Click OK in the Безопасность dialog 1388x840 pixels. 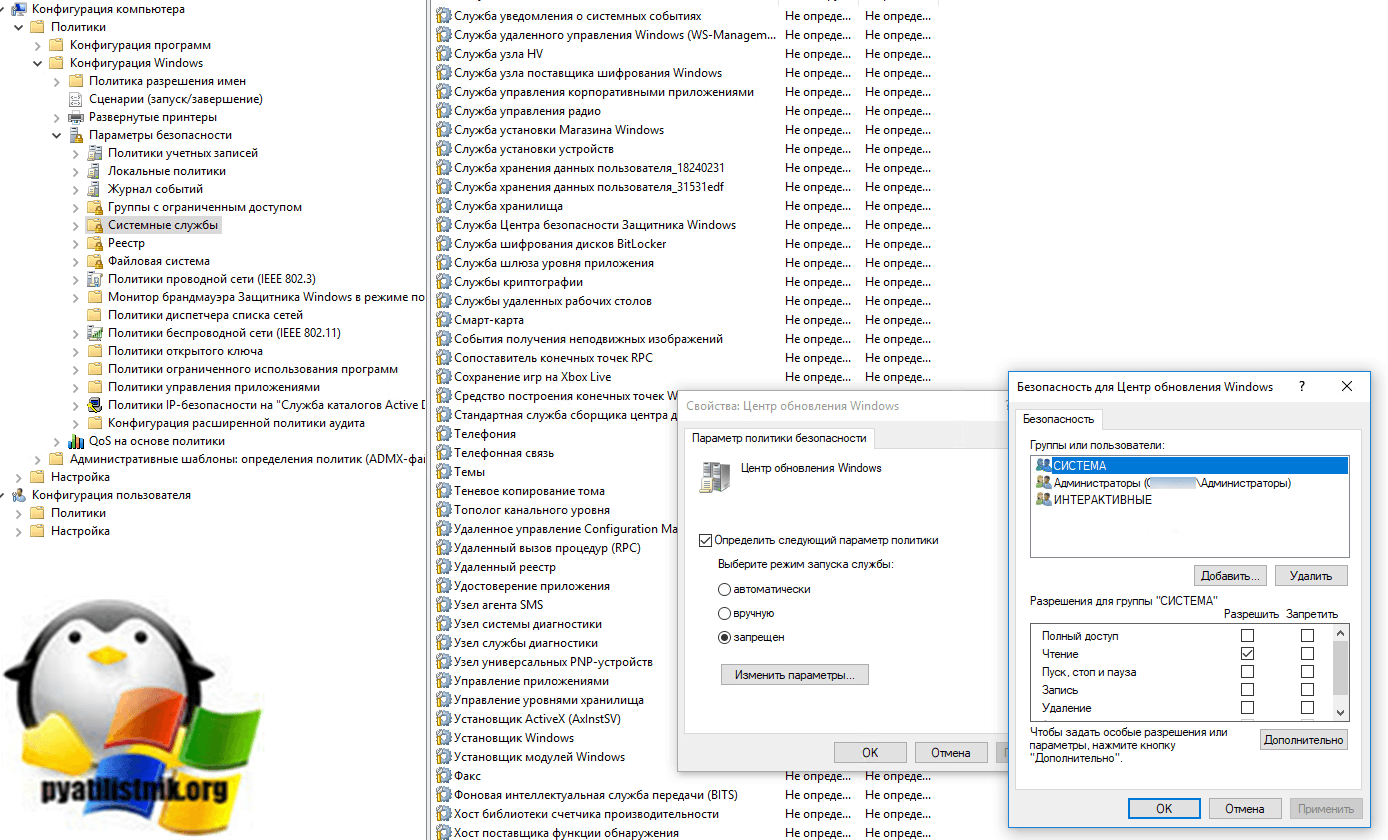(1164, 809)
